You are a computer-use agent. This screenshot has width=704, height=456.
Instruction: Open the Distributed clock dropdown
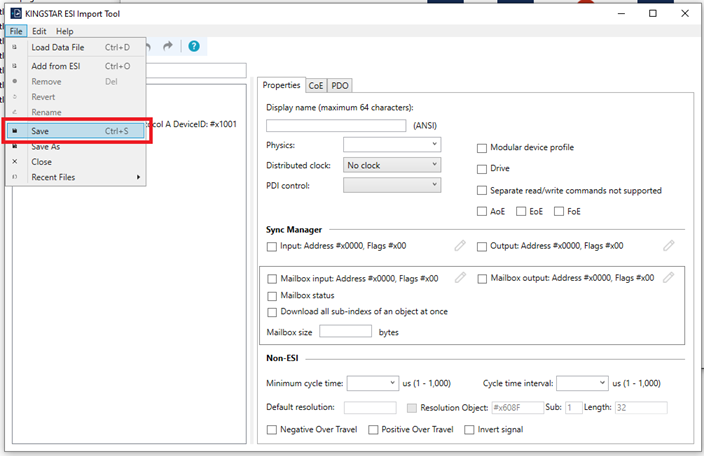pyautogui.click(x=391, y=165)
